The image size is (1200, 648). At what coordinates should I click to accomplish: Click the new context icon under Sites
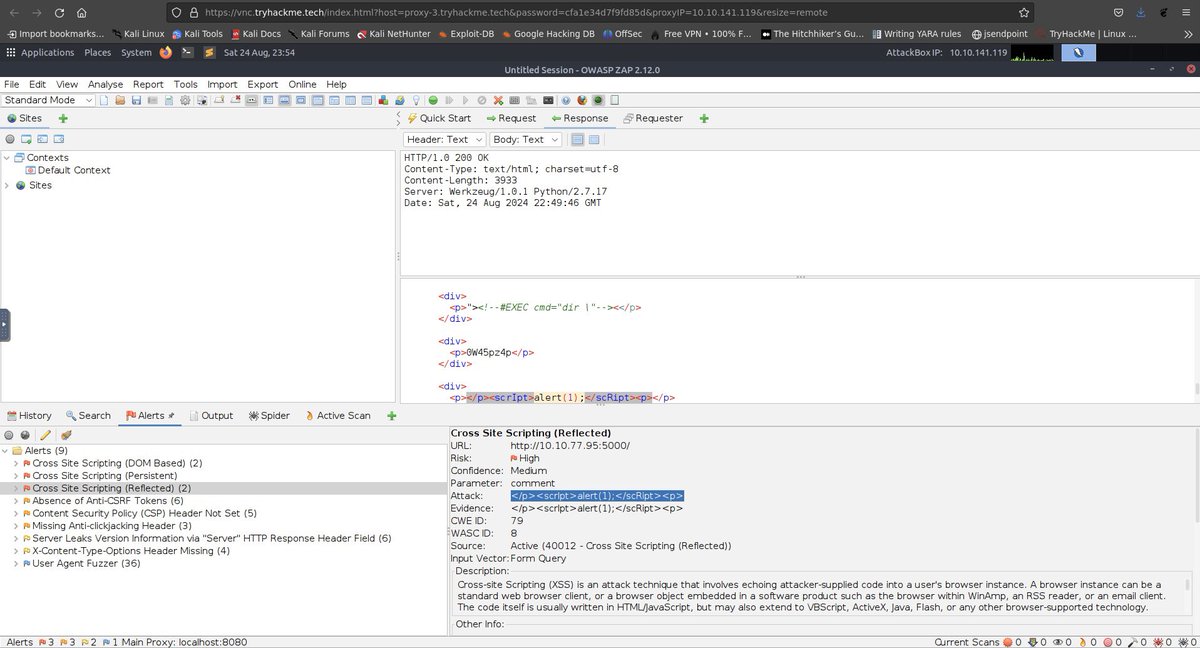point(27,139)
